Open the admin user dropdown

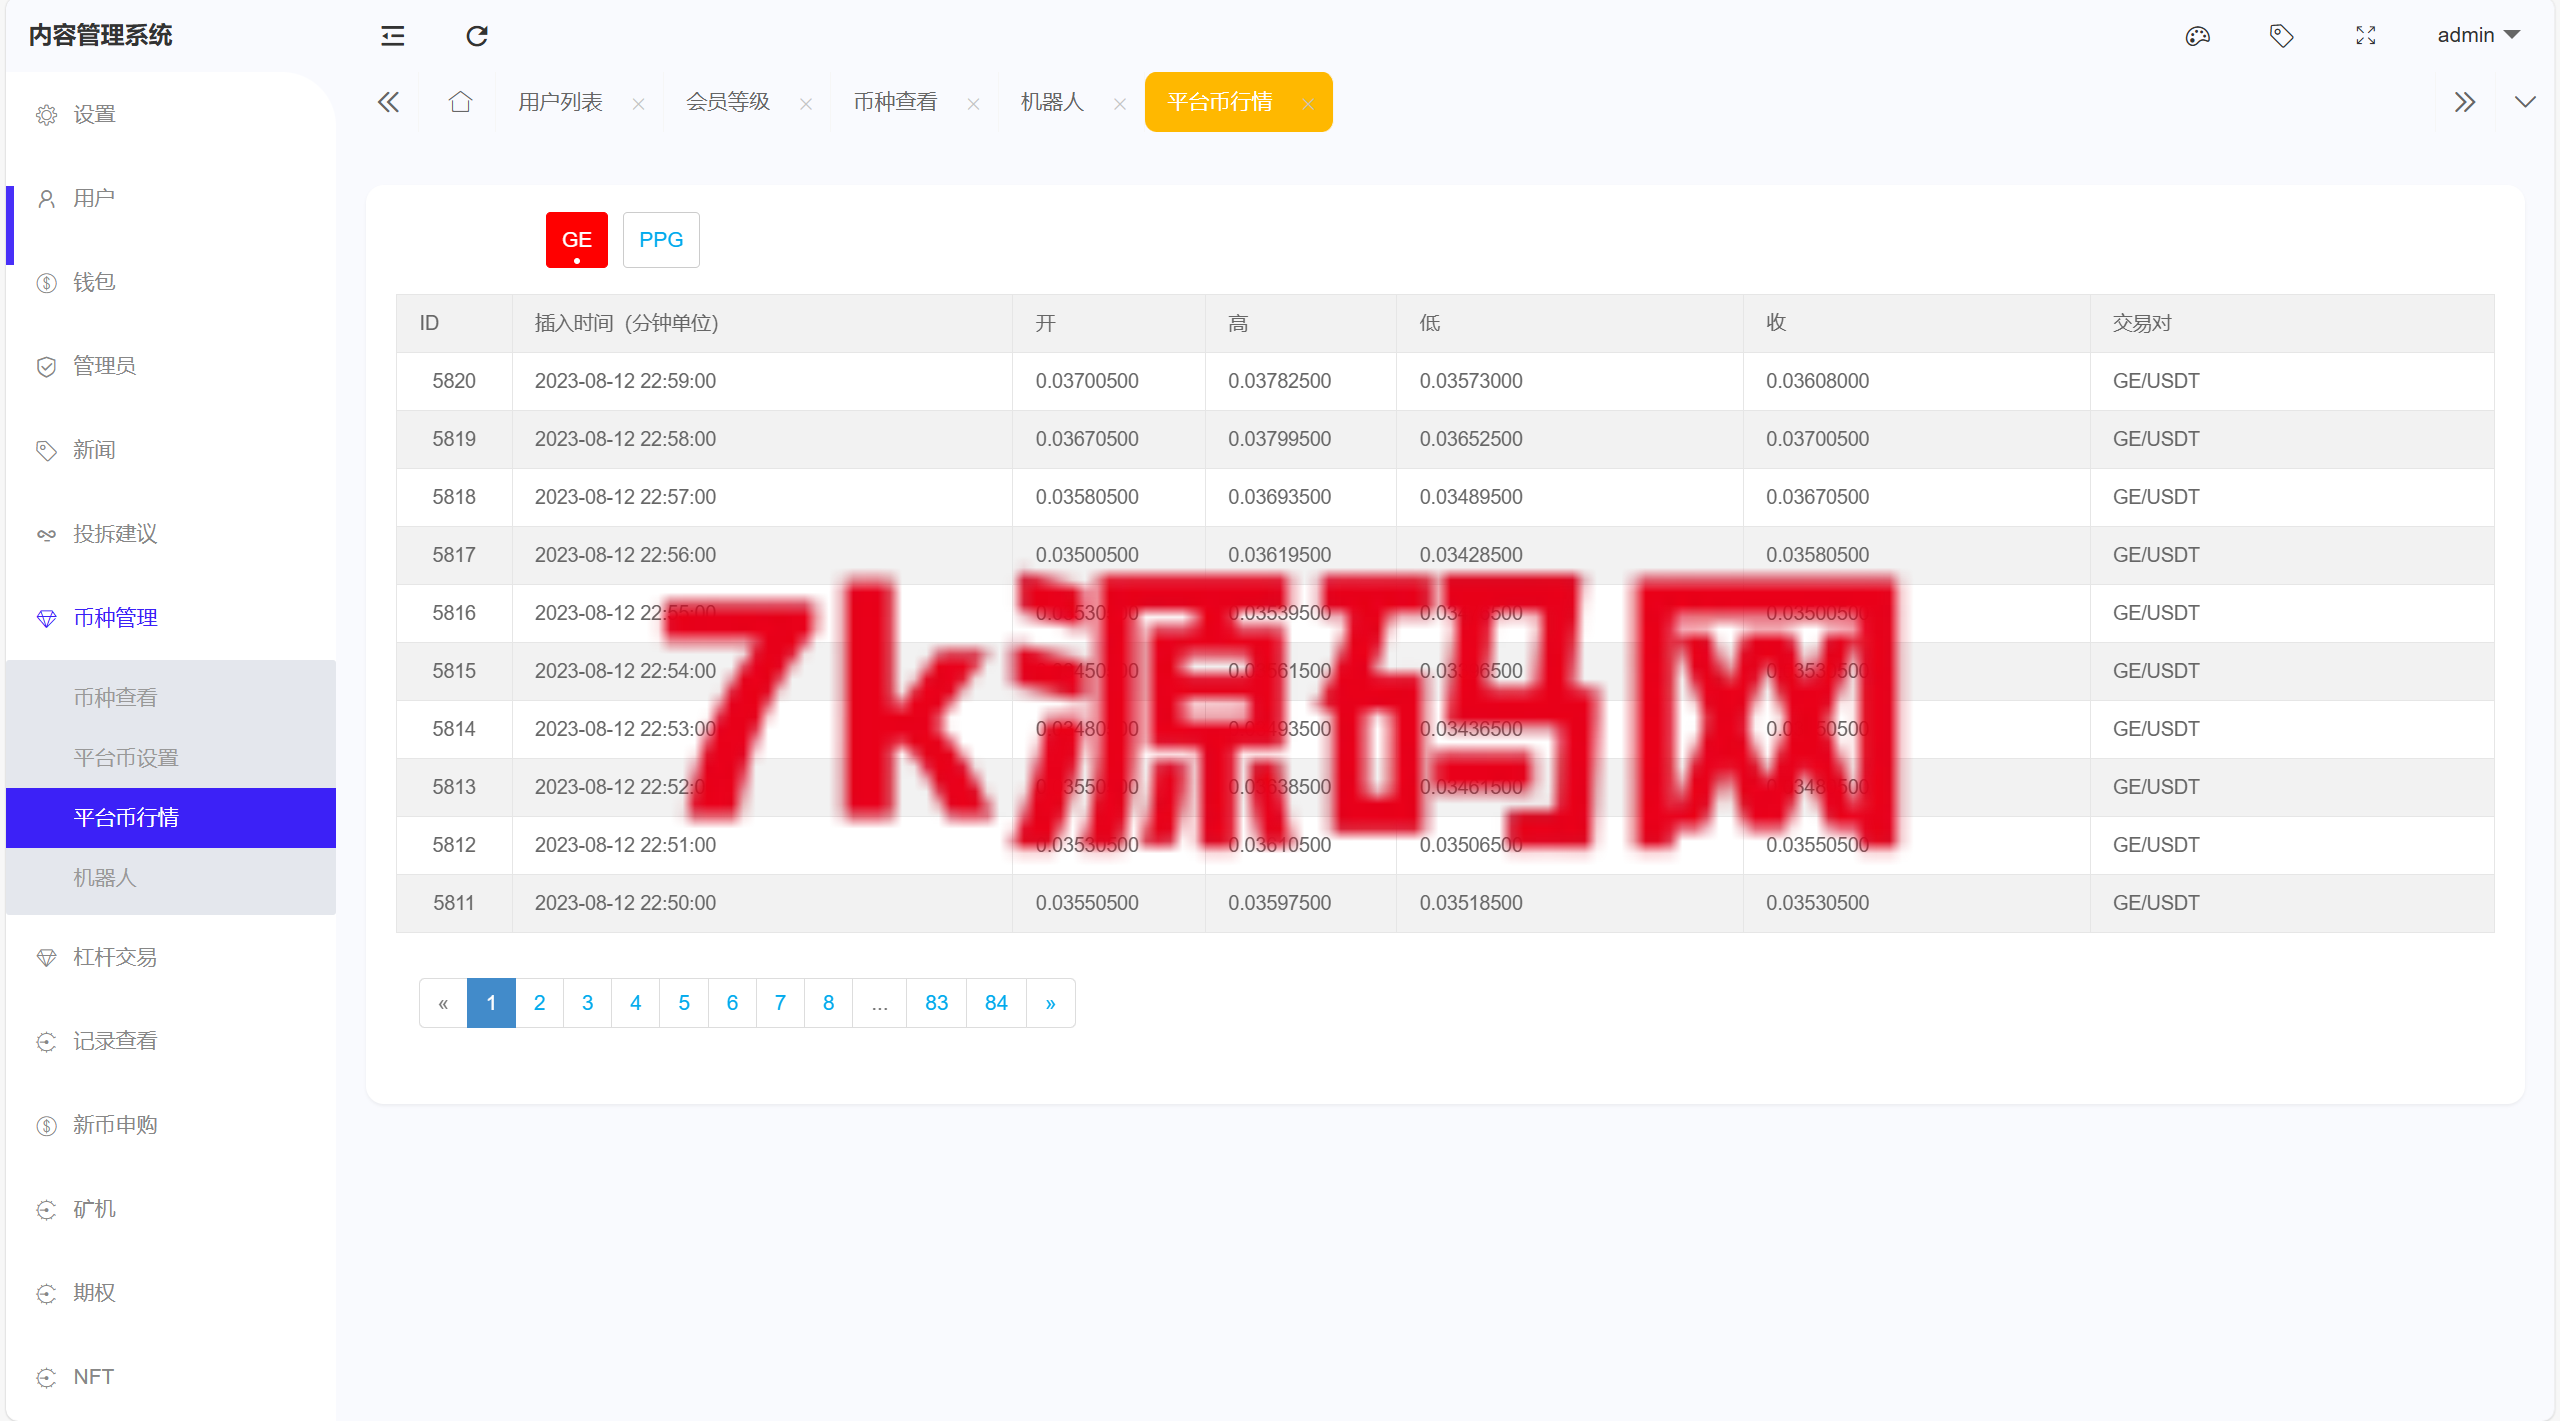[2478, 35]
